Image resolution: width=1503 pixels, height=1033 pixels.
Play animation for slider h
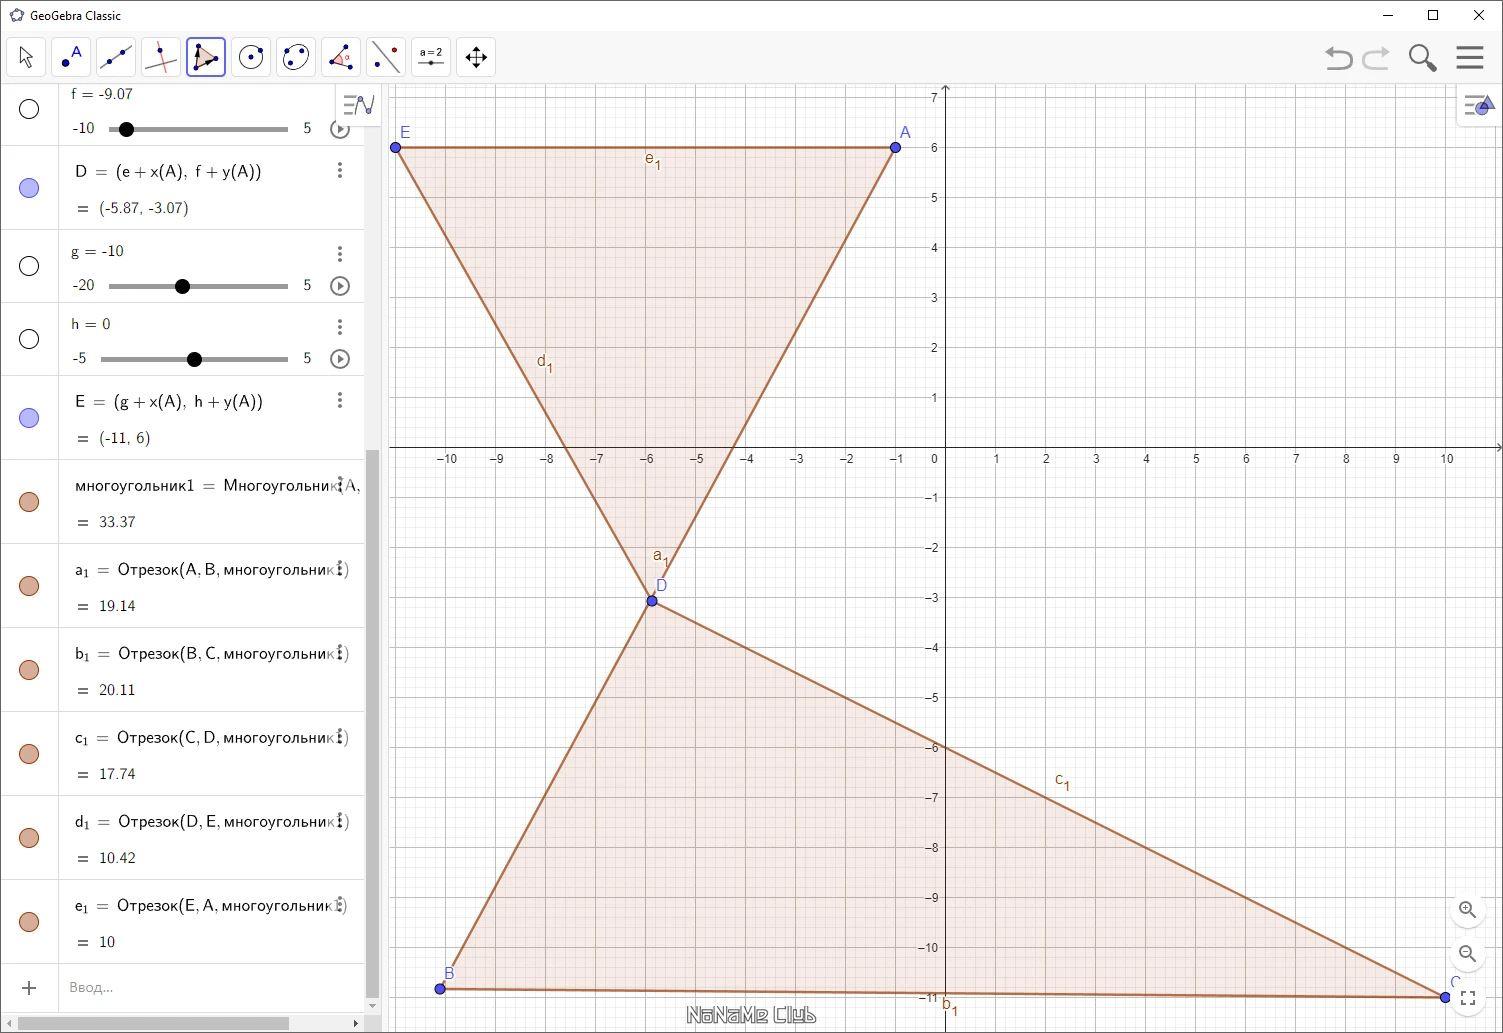pos(340,359)
